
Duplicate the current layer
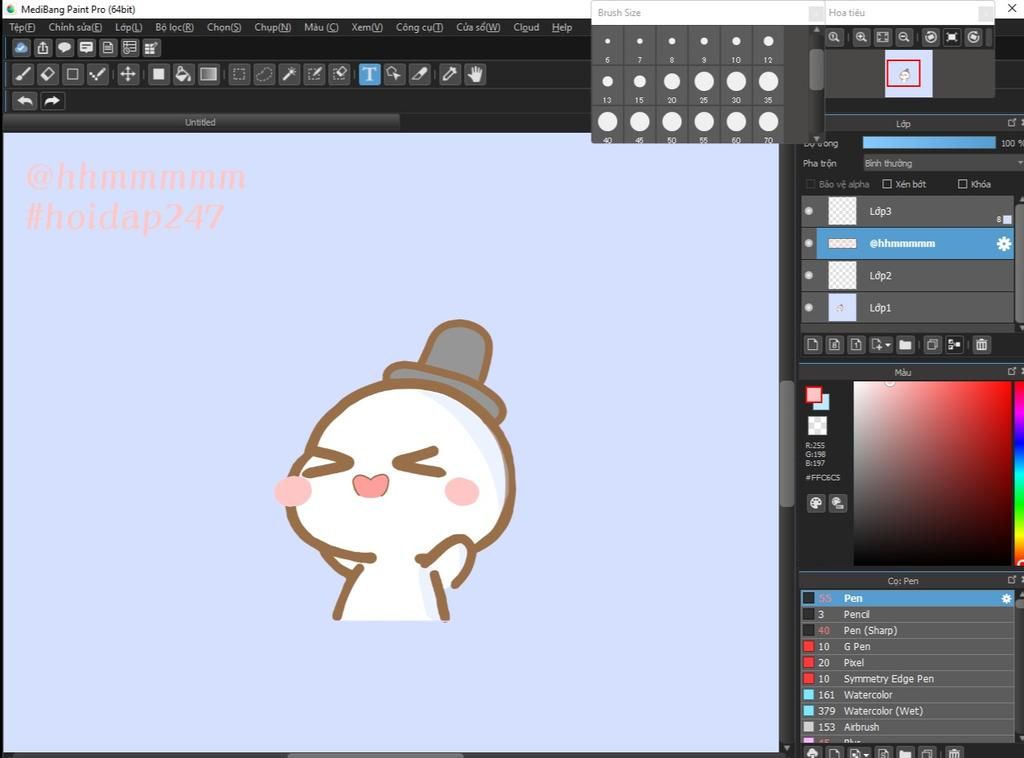pyautogui.click(x=933, y=345)
